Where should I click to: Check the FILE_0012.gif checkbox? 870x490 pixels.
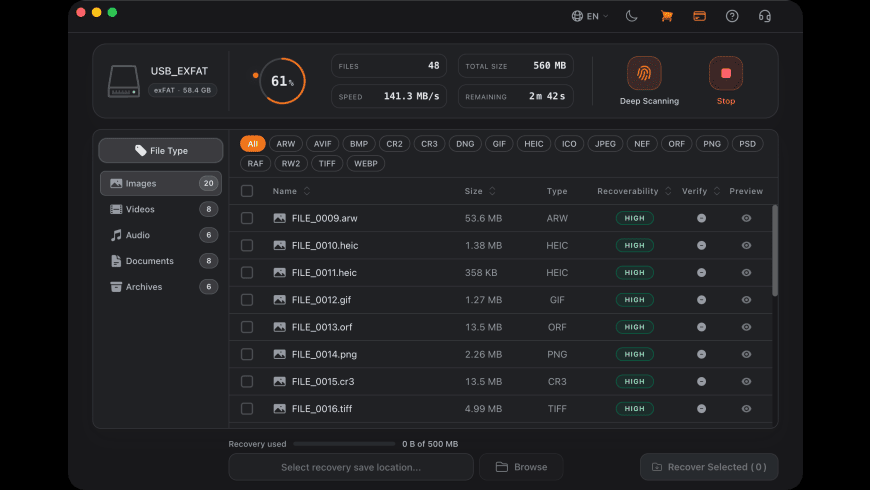click(247, 300)
